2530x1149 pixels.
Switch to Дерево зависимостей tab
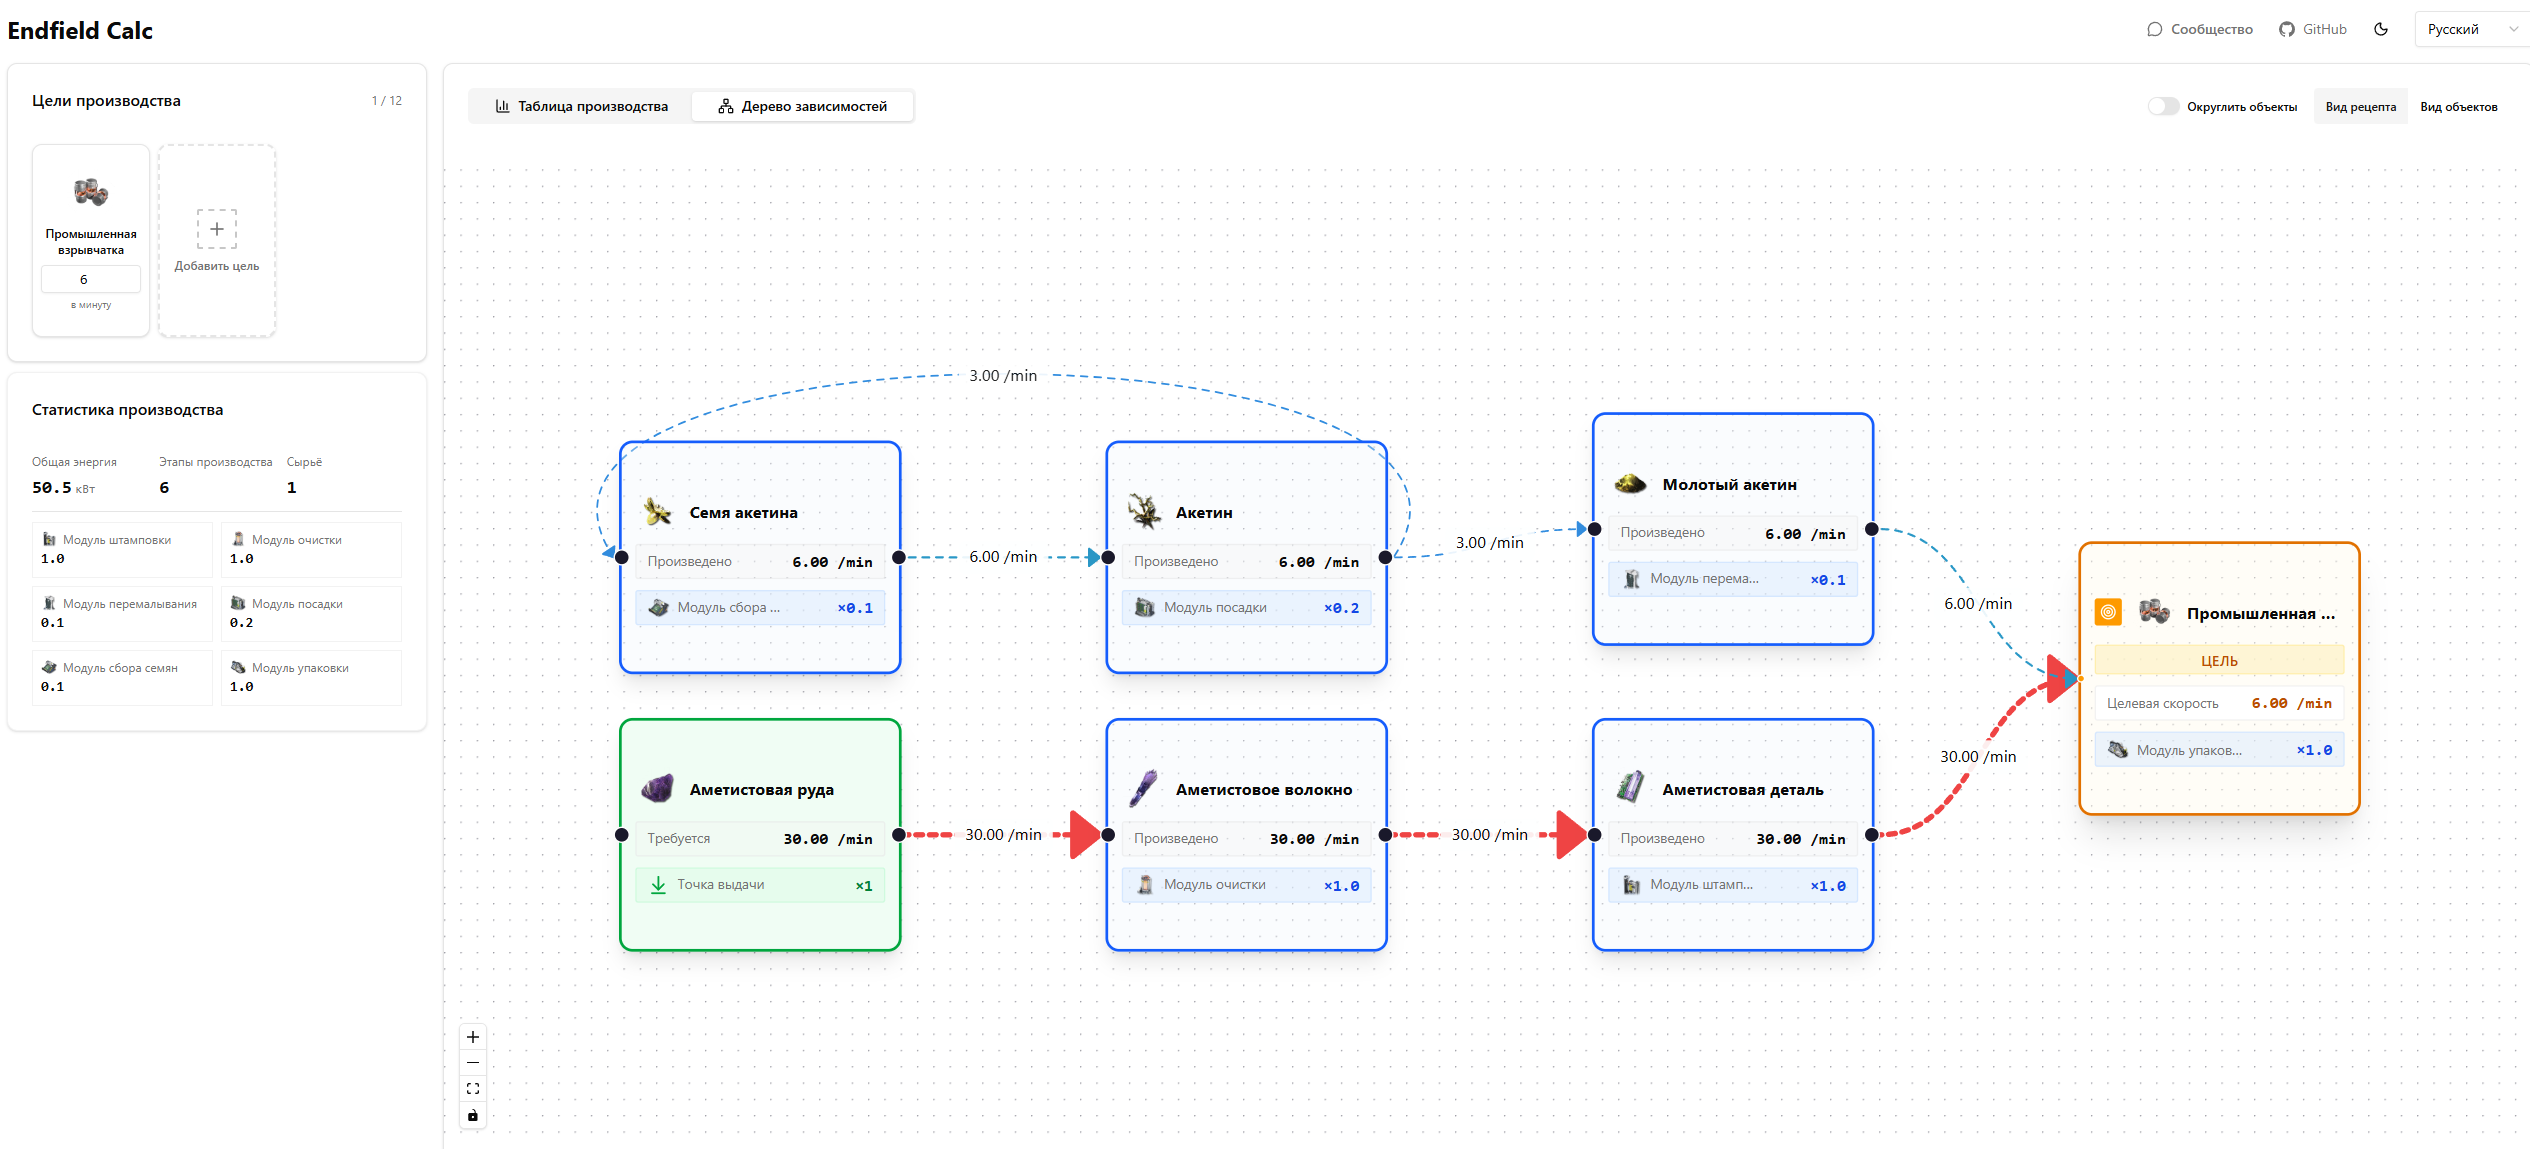(x=802, y=106)
